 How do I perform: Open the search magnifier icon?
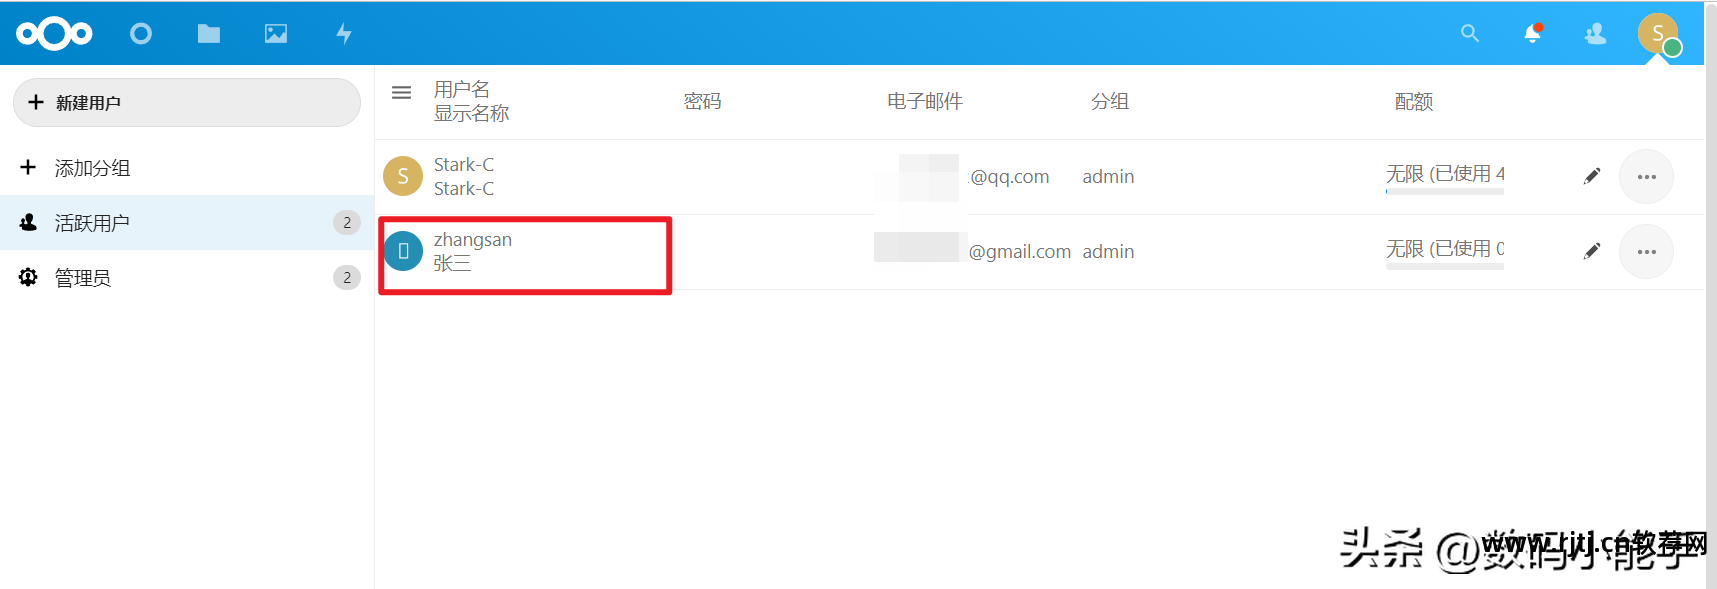[1470, 34]
